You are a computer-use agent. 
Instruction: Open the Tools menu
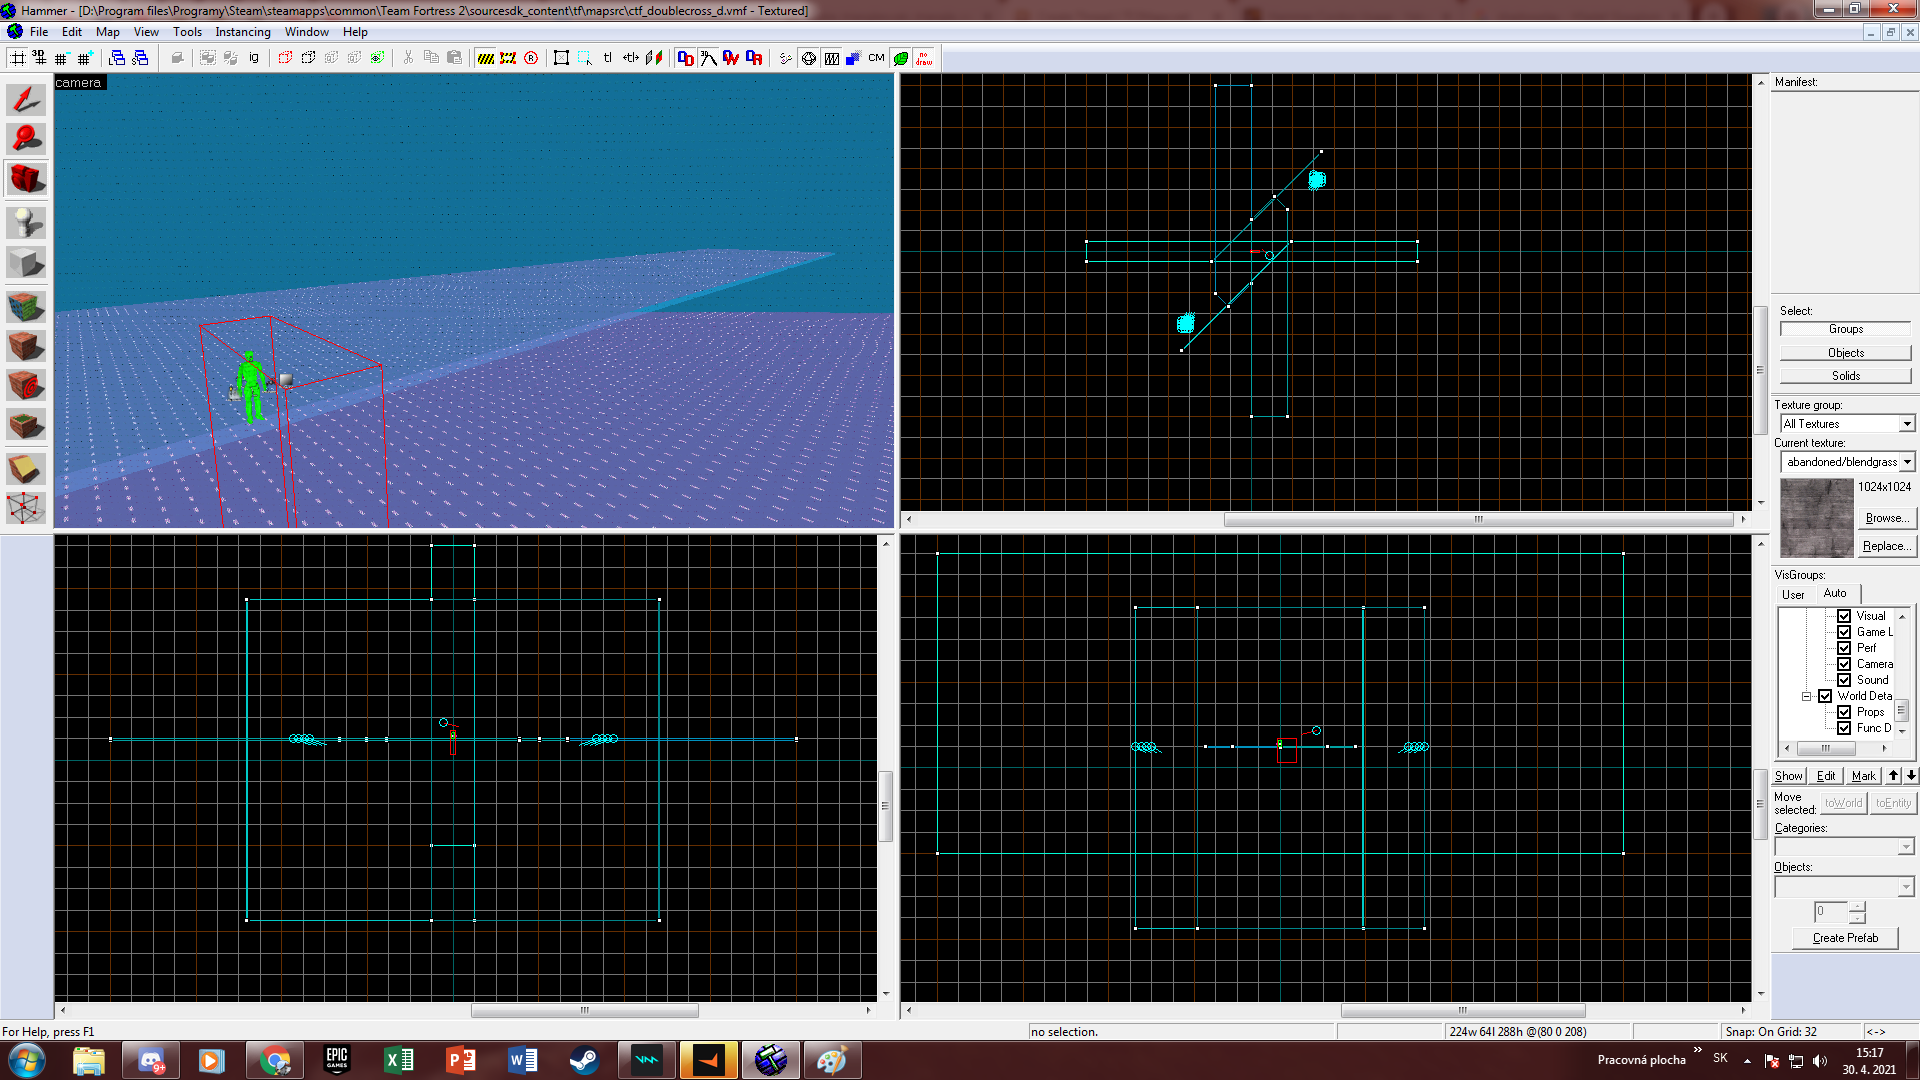[187, 32]
